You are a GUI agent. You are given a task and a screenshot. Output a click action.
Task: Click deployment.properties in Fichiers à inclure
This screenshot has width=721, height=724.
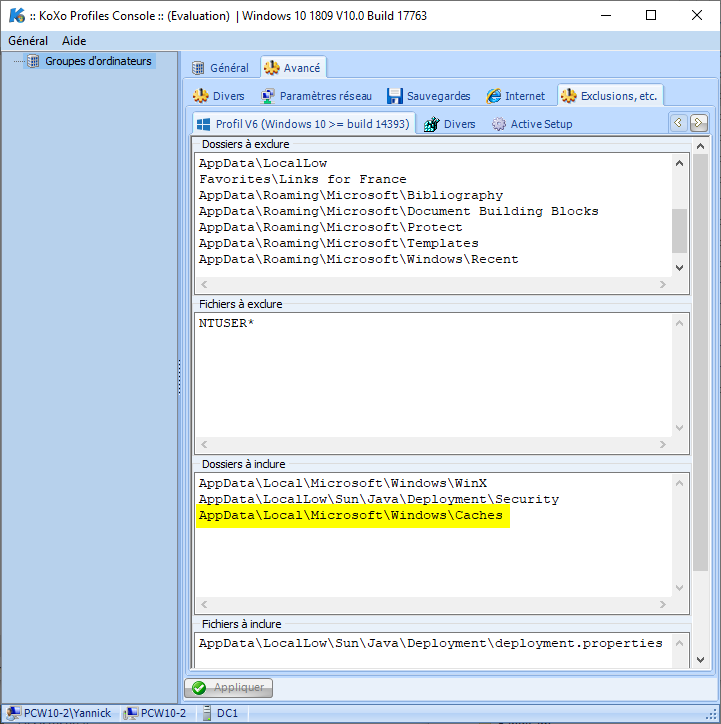click(x=431, y=643)
